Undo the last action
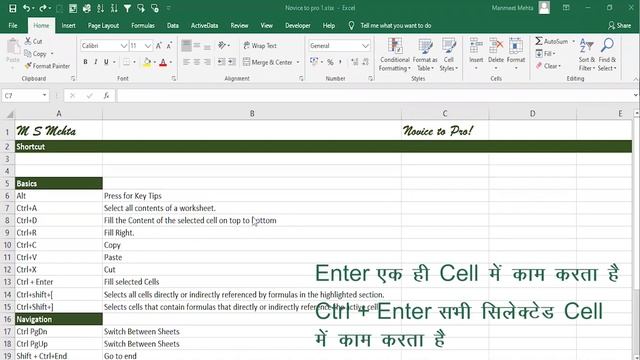Viewport: 640px width, 360px height. [26, 8]
